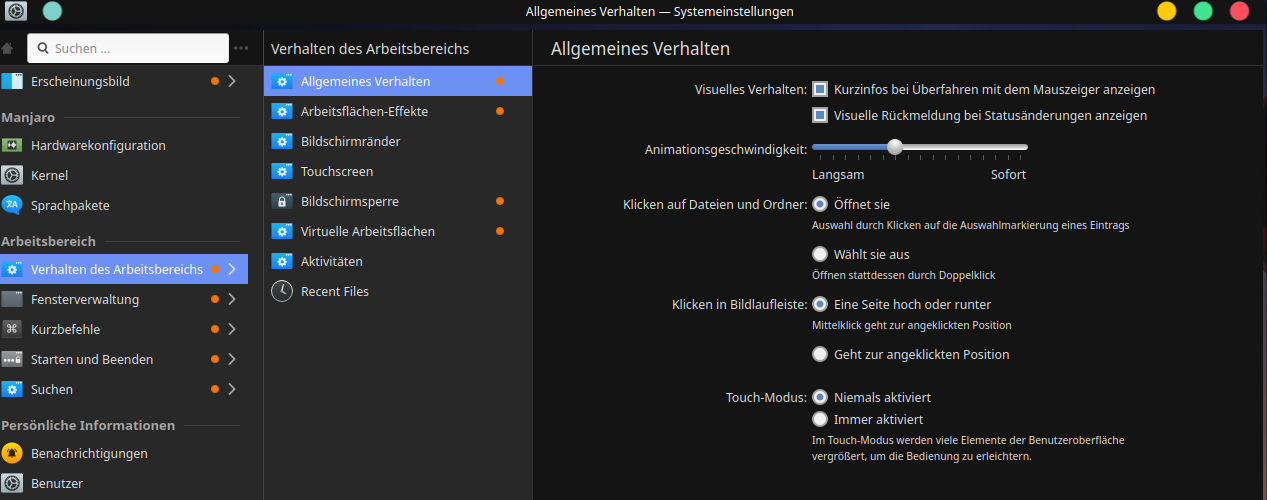
Task: Switch to Virtuelle Arbeitsflächen settings
Action: click(x=367, y=231)
